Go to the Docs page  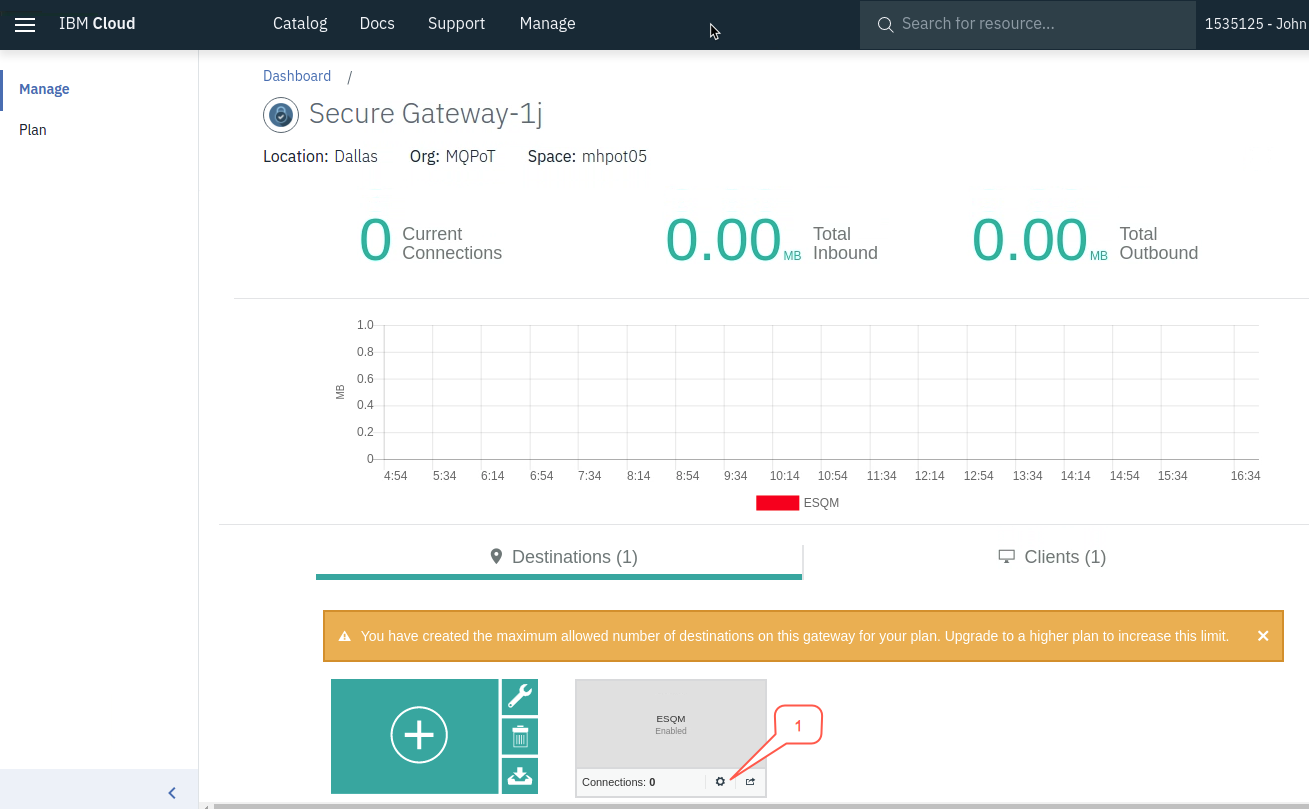point(377,24)
